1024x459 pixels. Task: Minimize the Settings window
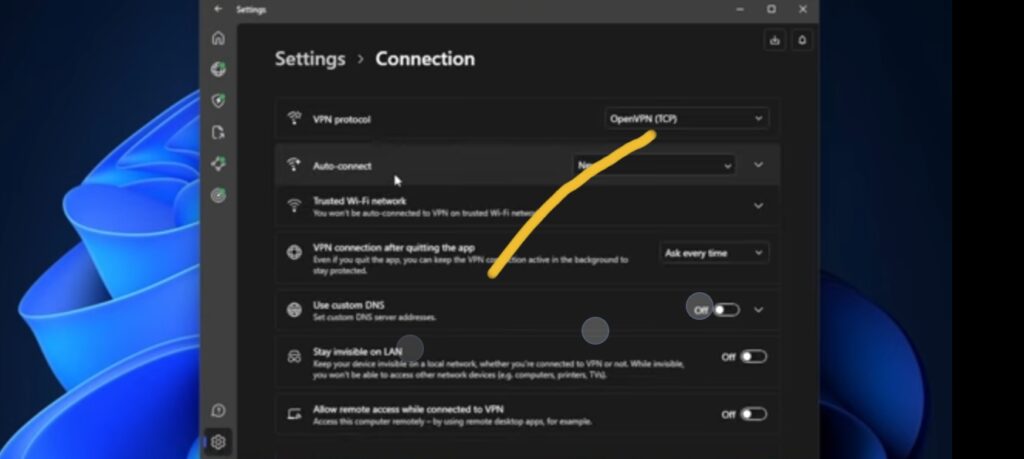click(x=740, y=9)
